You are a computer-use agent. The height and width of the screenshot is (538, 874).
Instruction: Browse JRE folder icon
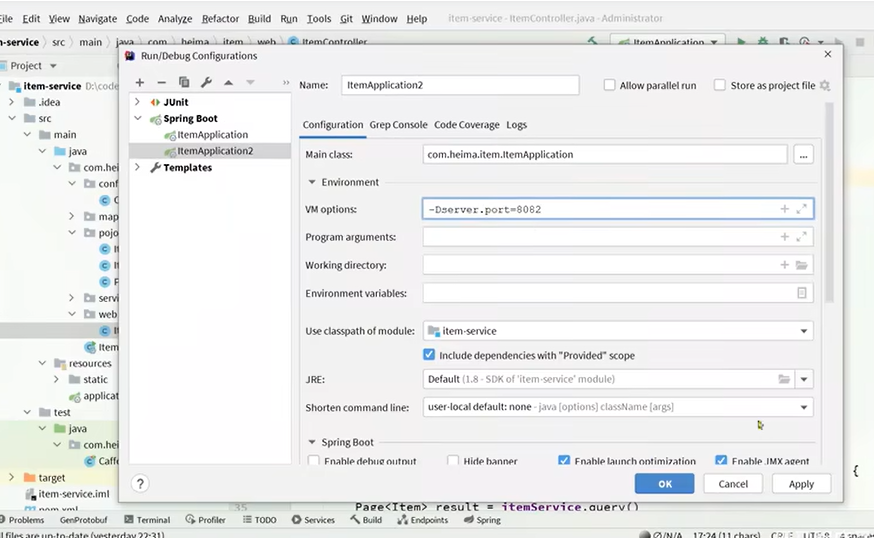784,379
